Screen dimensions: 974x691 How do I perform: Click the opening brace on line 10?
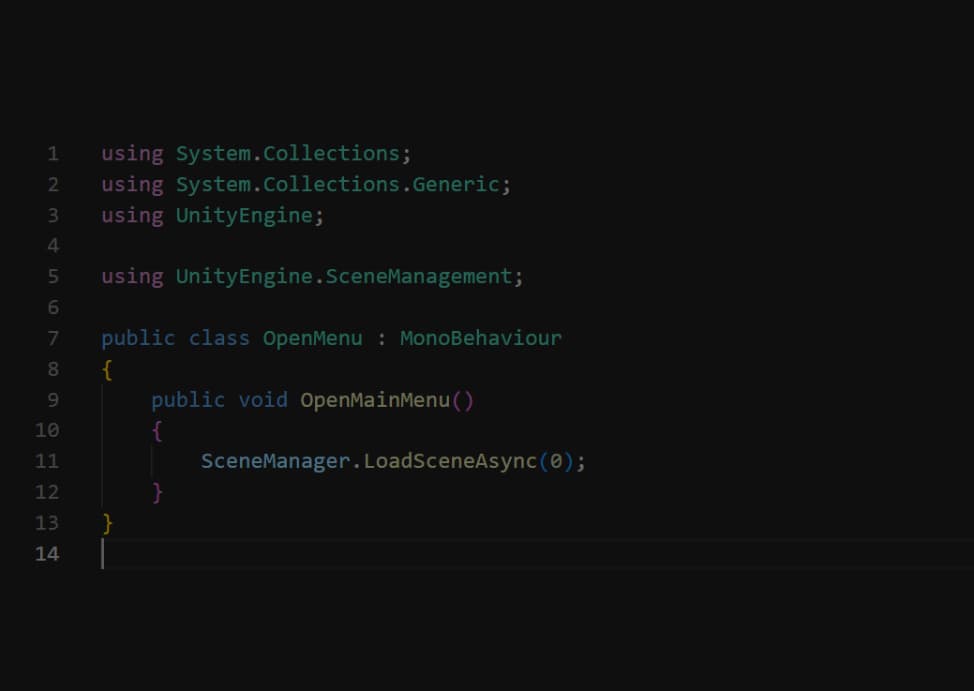point(157,431)
